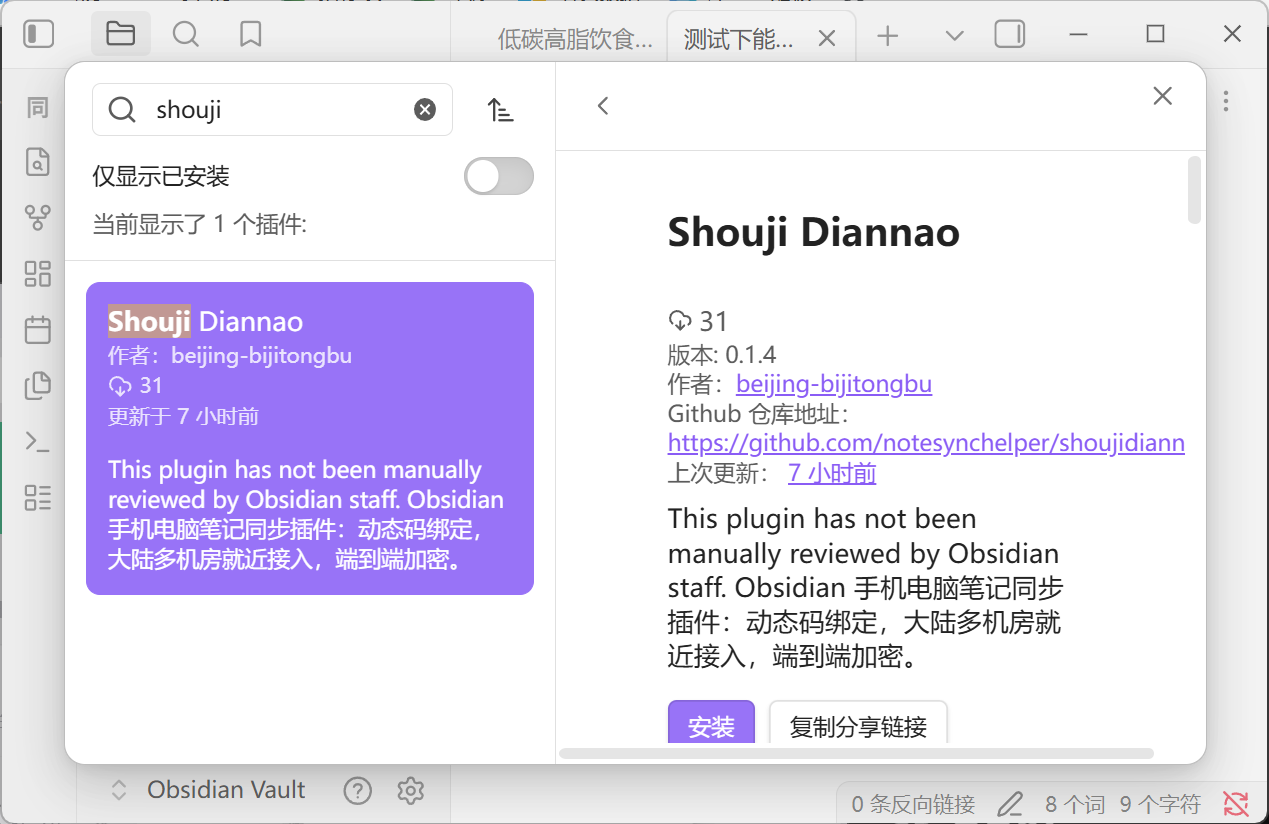Open the settings gear near vault name
Image resolution: width=1269 pixels, height=824 pixels.
[x=410, y=791]
